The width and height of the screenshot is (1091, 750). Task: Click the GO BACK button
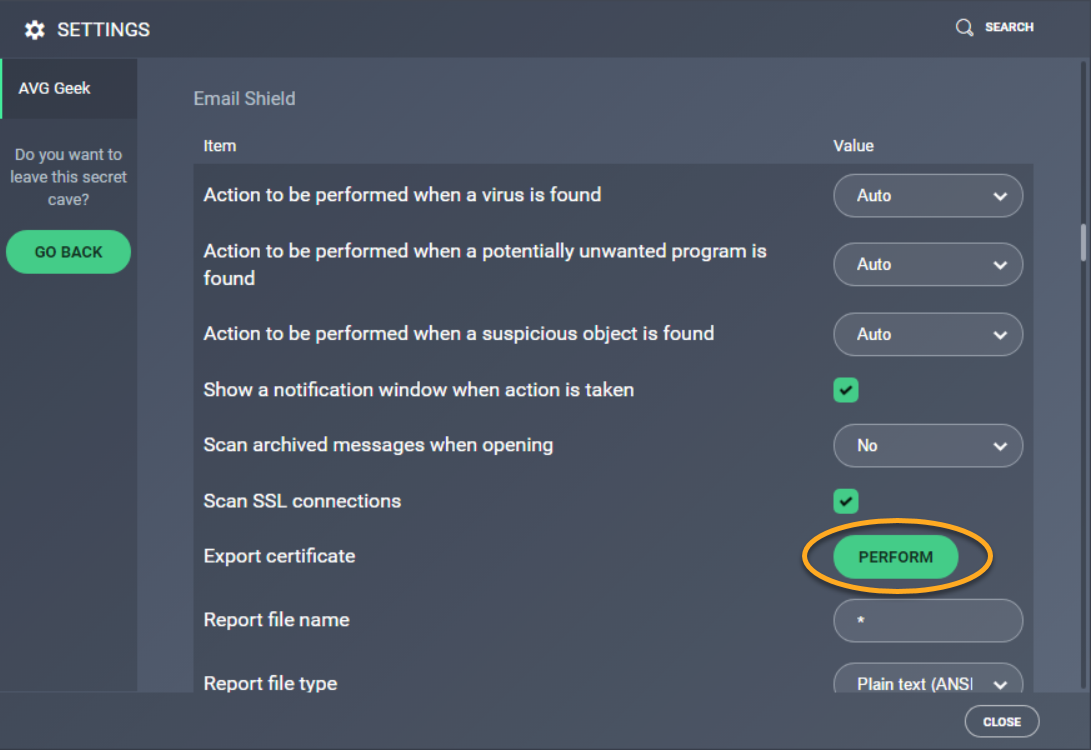[68, 252]
